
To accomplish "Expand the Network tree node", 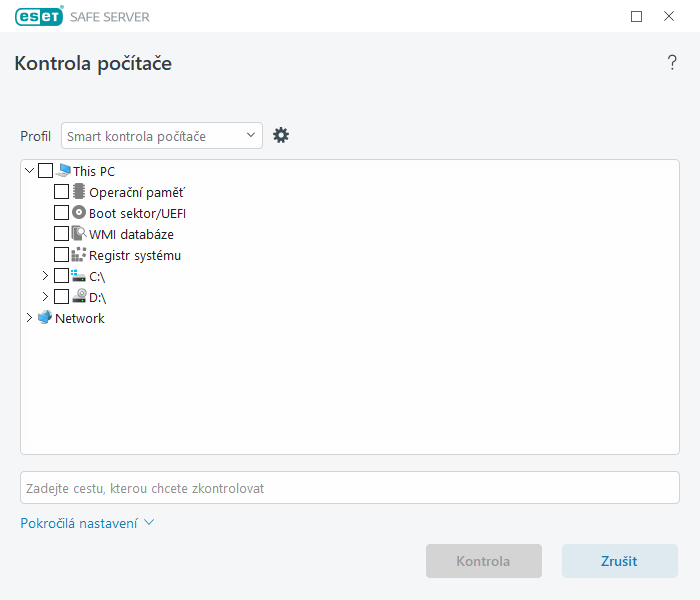I will [x=28, y=318].
